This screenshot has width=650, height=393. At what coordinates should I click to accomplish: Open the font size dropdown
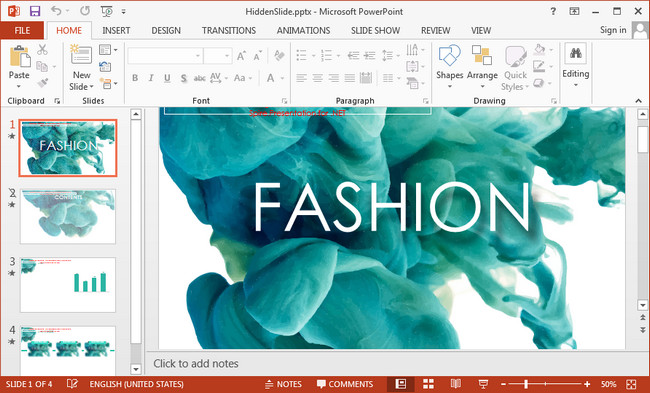(x=227, y=56)
